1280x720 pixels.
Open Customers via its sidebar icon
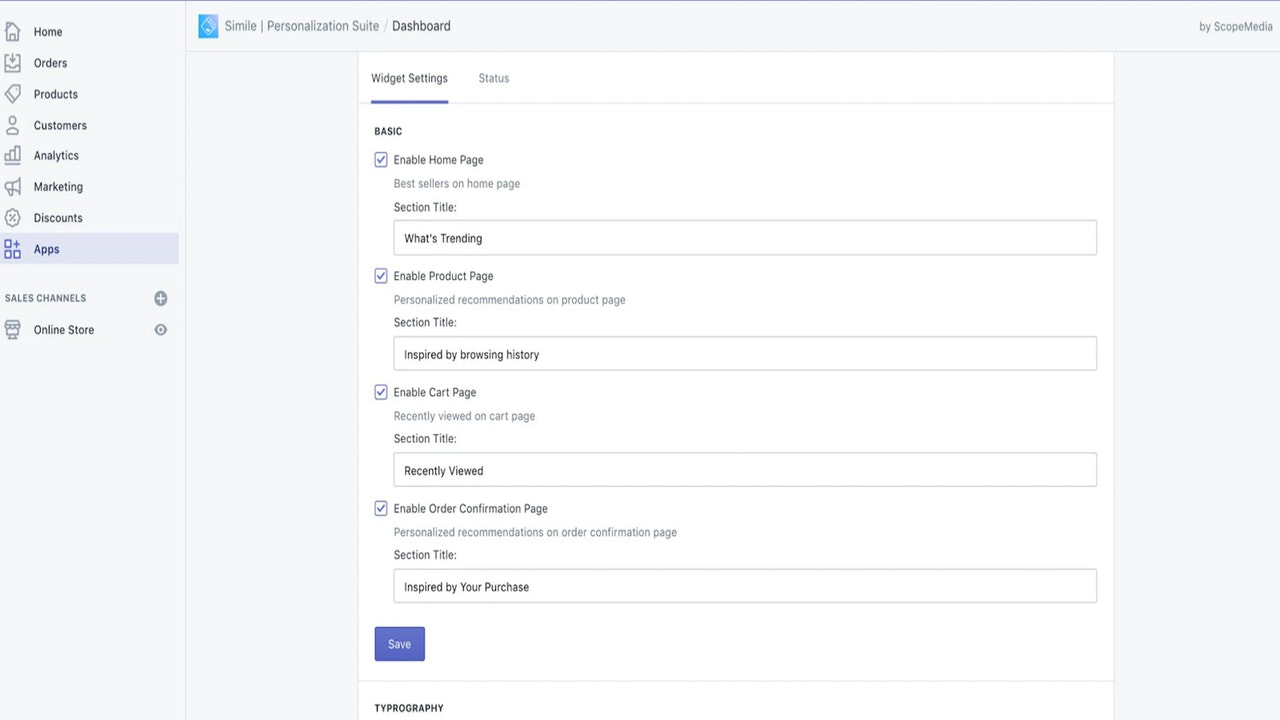13,124
